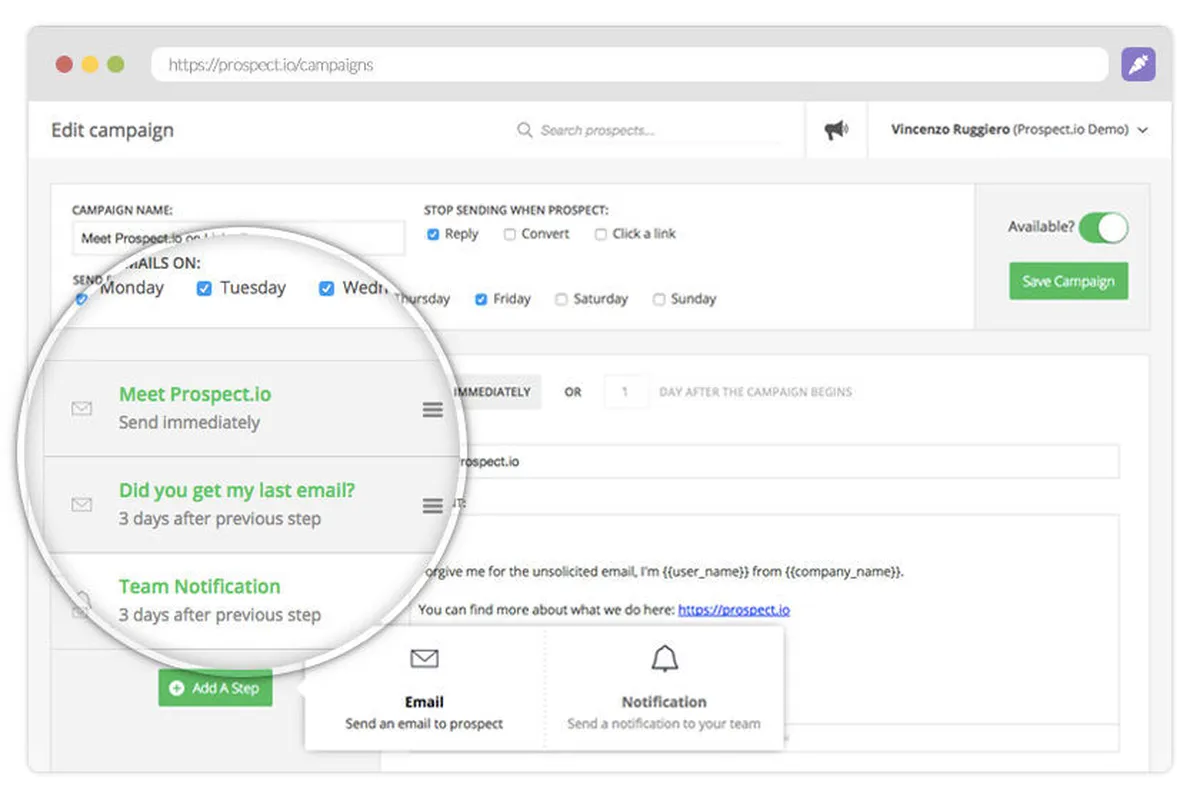Open the Meet Prospect.io step

tap(195, 394)
